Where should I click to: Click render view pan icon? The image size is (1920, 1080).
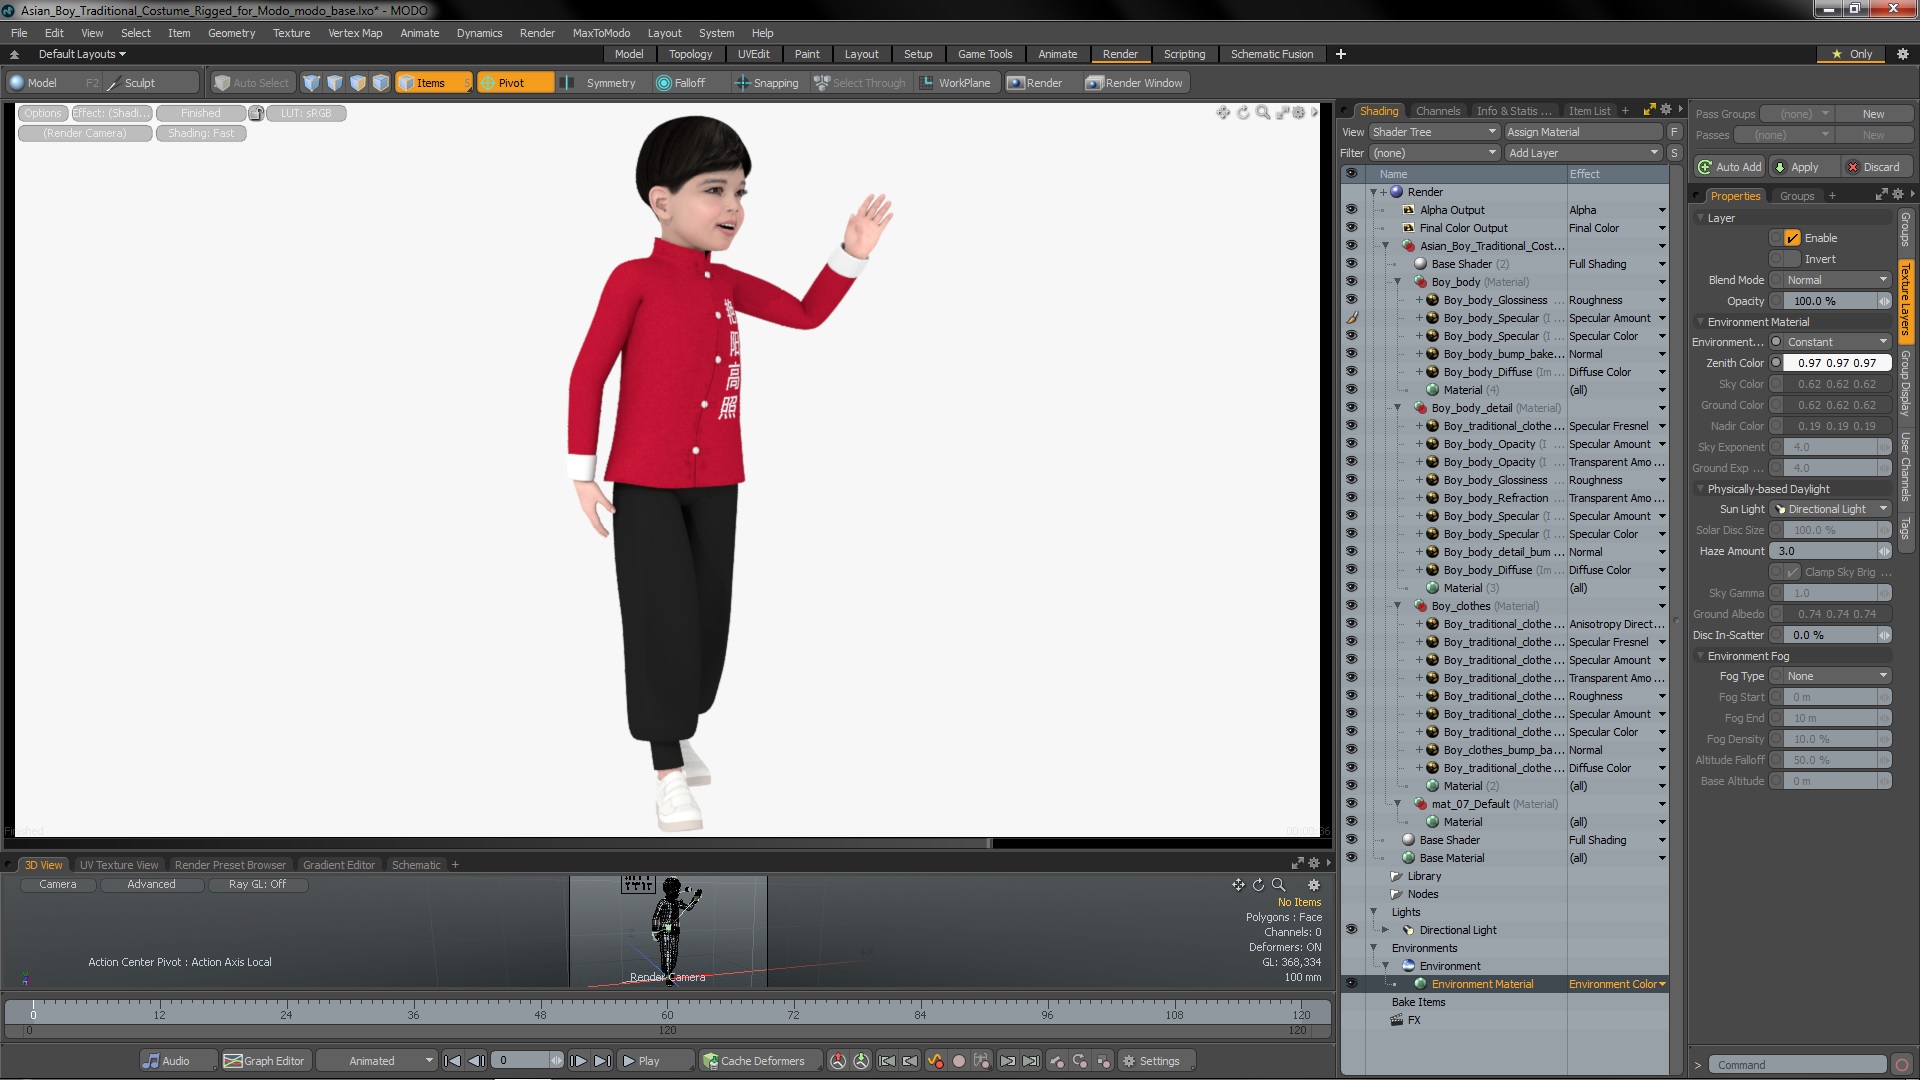(1223, 113)
